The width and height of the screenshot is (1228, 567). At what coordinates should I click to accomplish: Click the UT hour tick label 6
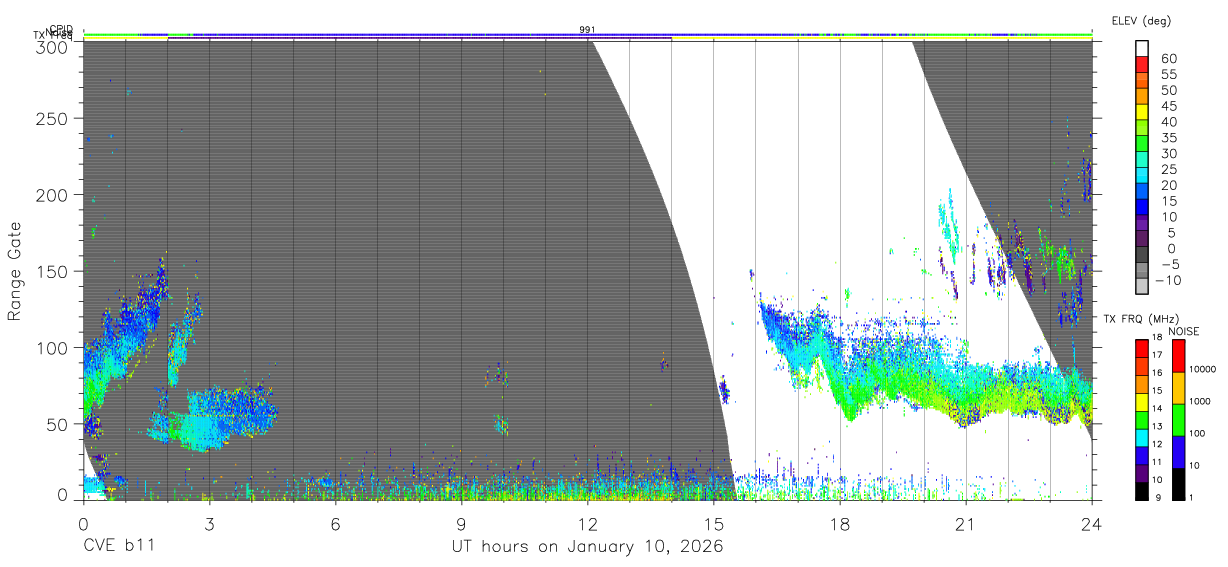(335, 523)
